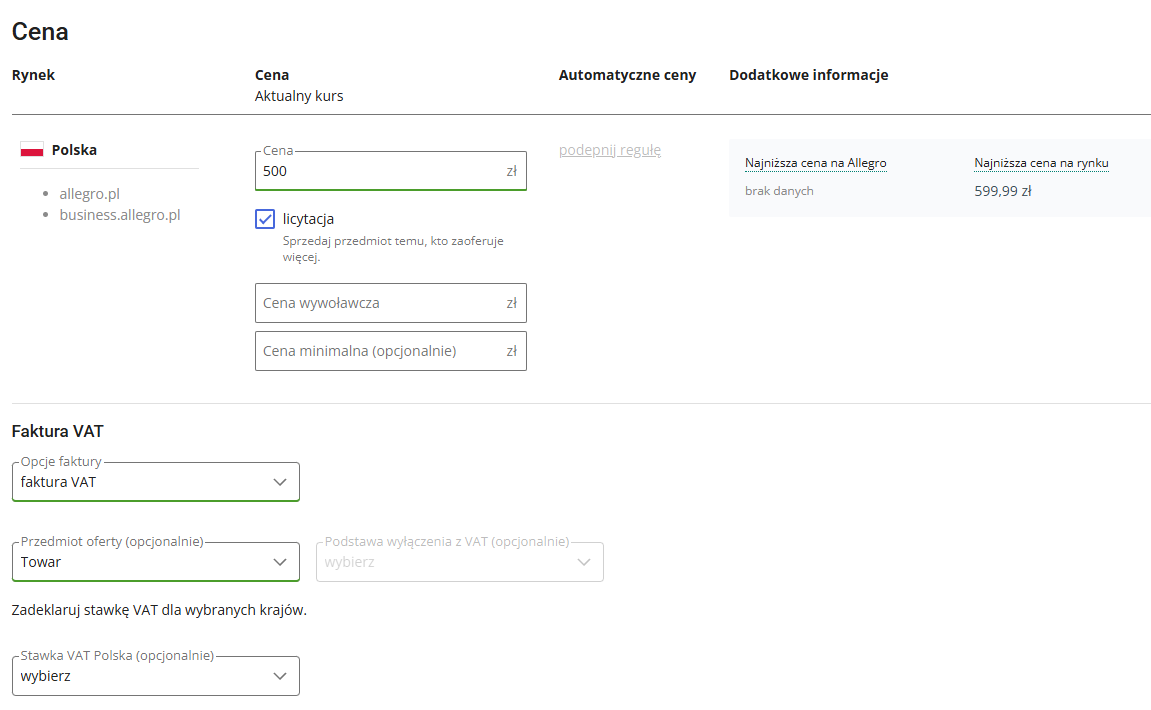1151x710 pixels.
Task: Focus the Cena input field
Action: pos(380,171)
